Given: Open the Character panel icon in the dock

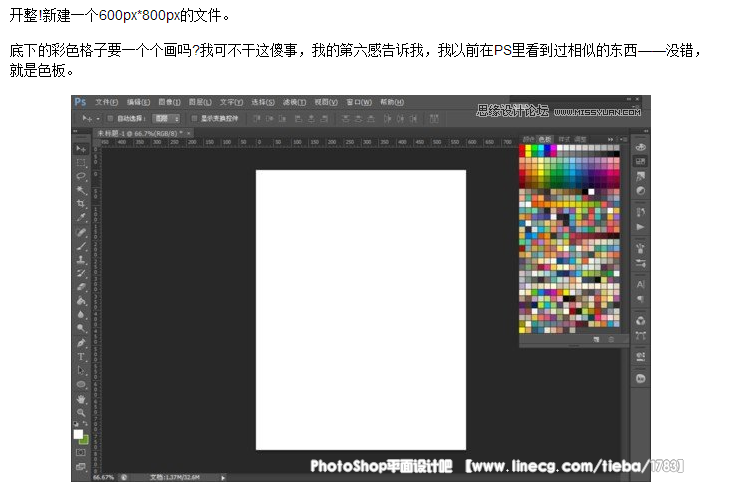Looking at the screenshot, I should point(640,284).
